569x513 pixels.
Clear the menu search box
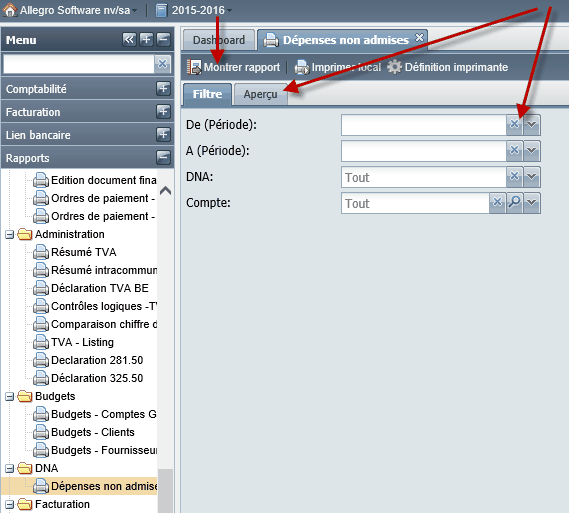(x=162, y=64)
